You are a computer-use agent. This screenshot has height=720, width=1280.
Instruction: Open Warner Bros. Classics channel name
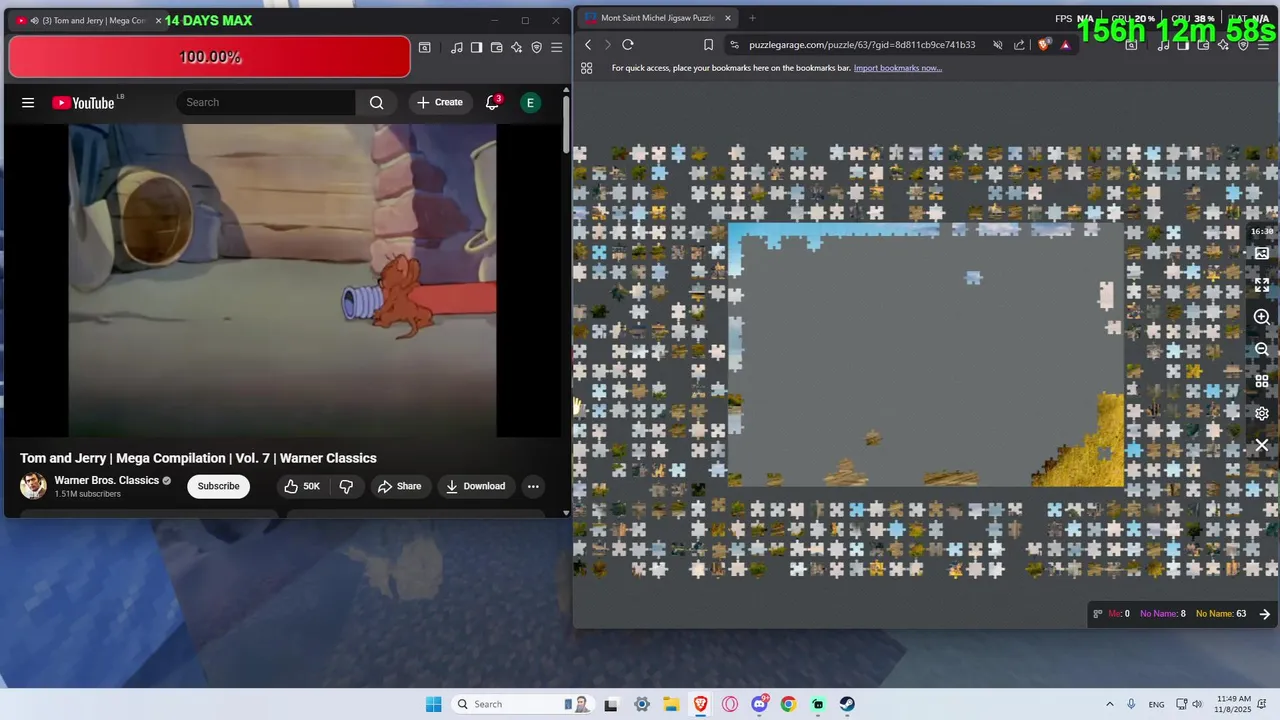coord(107,480)
